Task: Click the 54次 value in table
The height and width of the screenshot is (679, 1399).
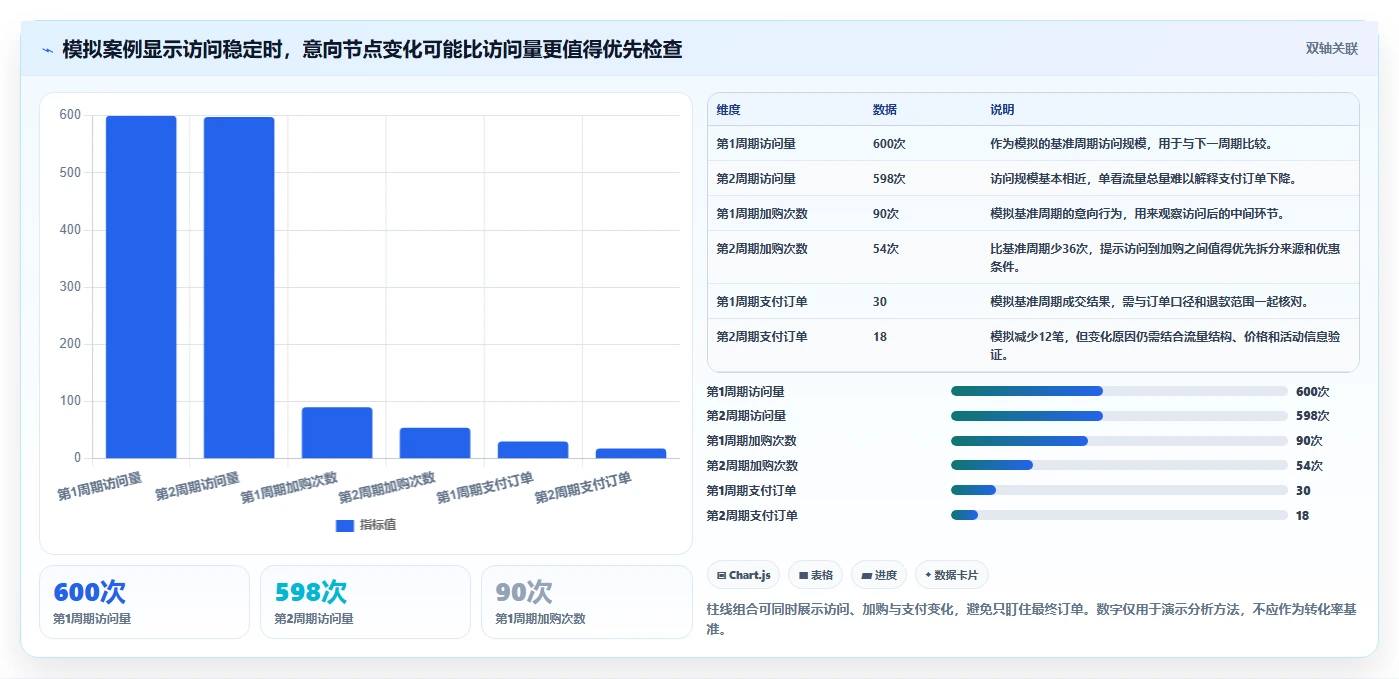Action: click(x=885, y=249)
